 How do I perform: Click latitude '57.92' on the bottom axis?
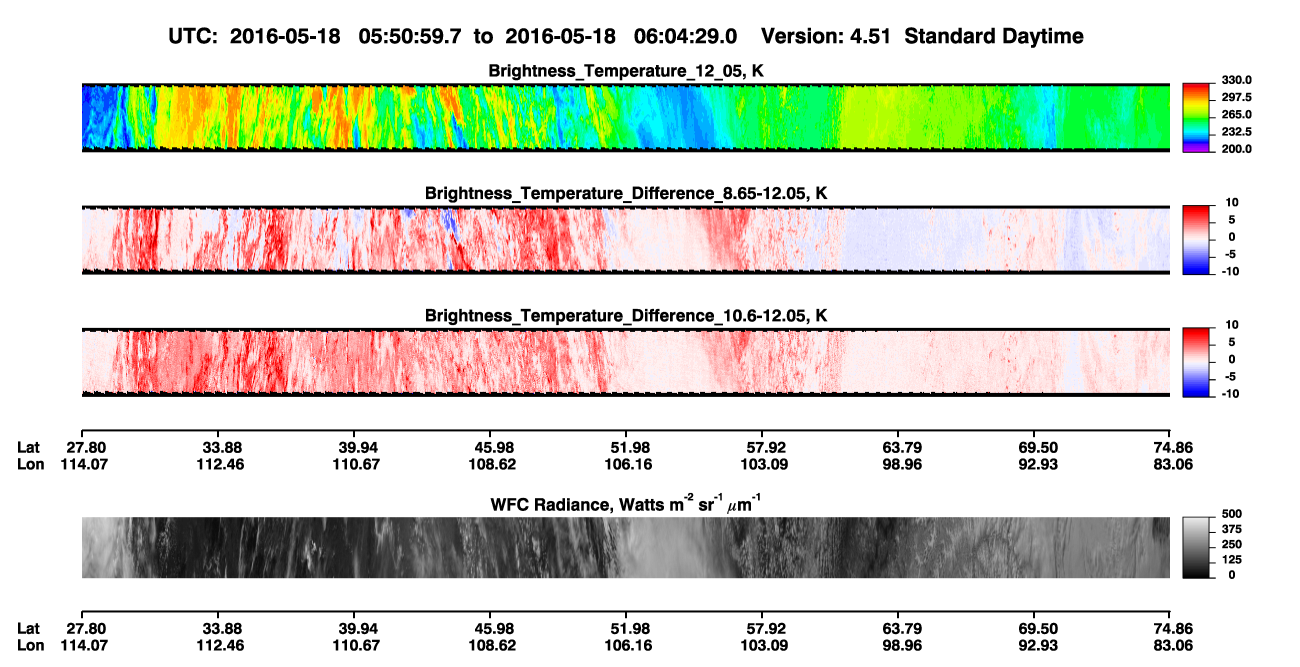point(765,629)
